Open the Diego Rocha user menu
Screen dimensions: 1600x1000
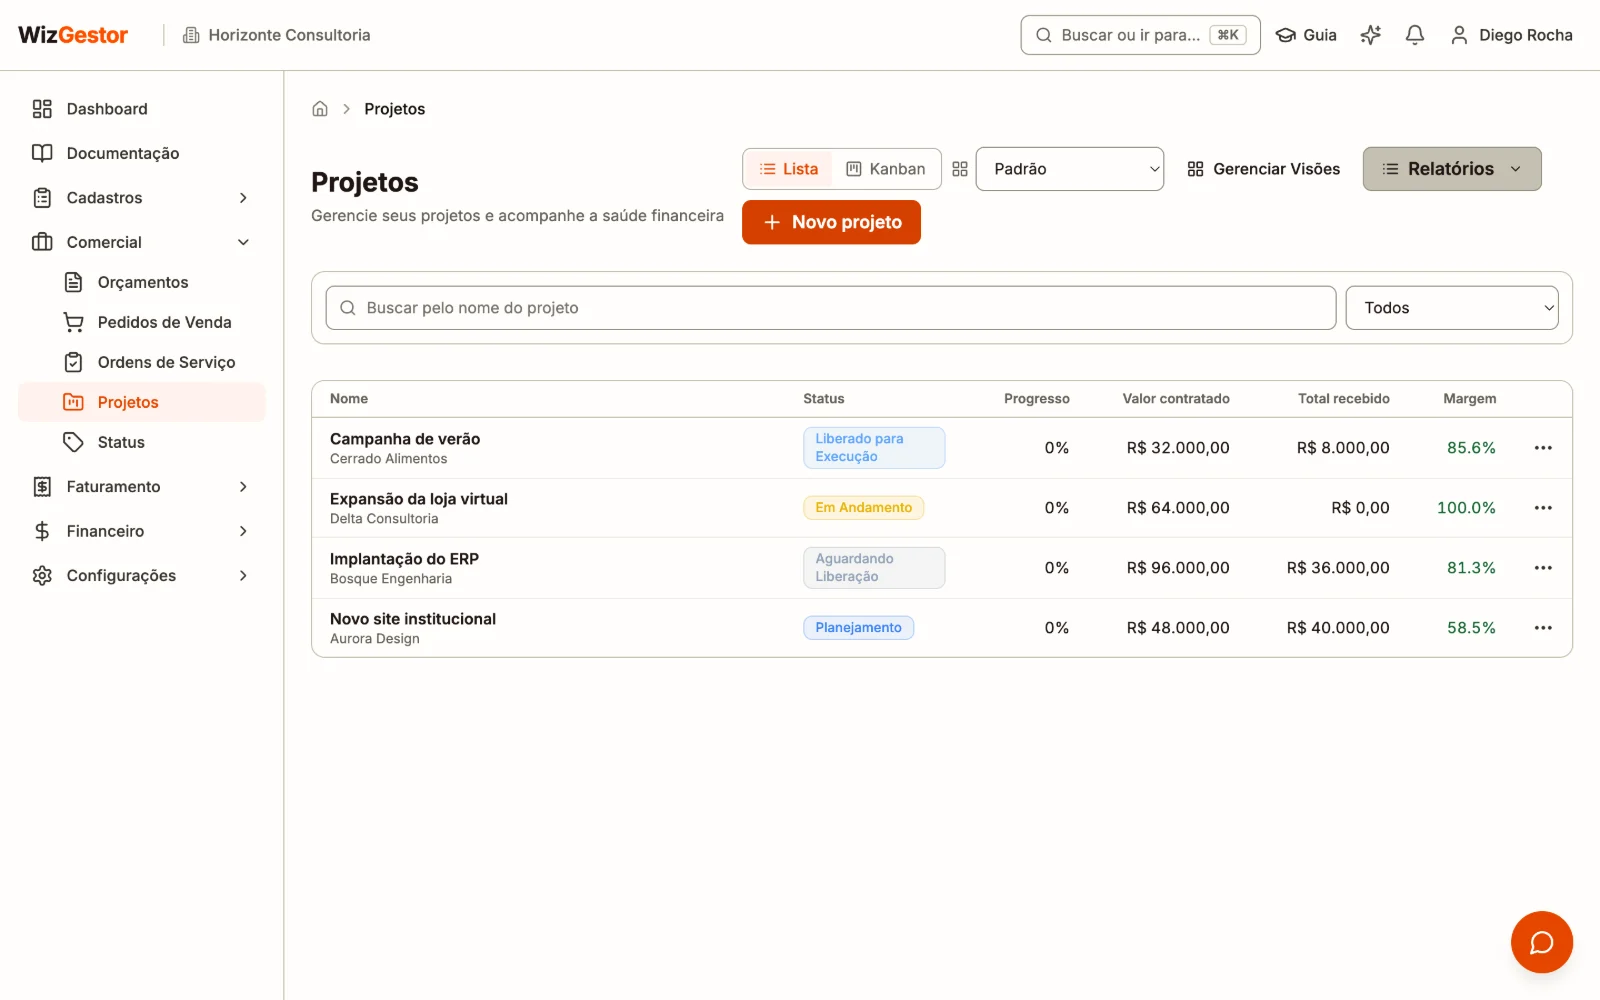click(x=1511, y=35)
